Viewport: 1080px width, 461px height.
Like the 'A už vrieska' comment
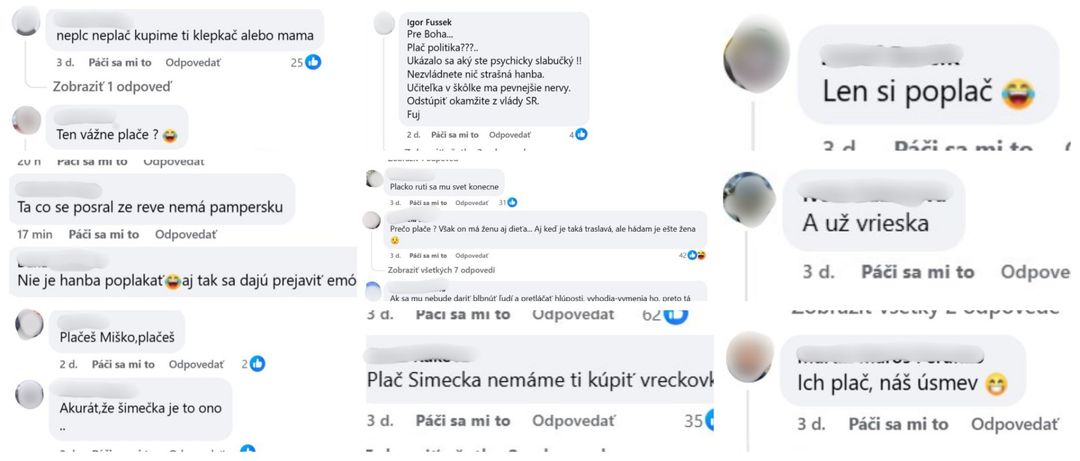coord(917,272)
